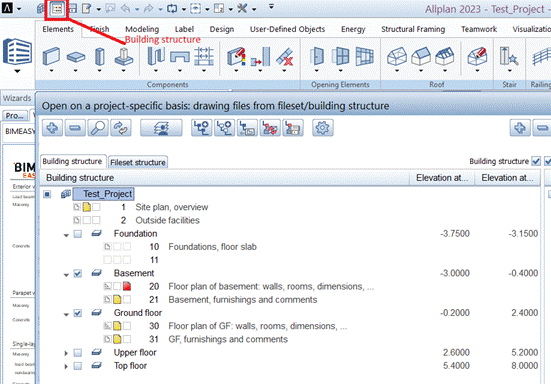
Task: Open the Elements ribbon tab
Action: (58, 29)
